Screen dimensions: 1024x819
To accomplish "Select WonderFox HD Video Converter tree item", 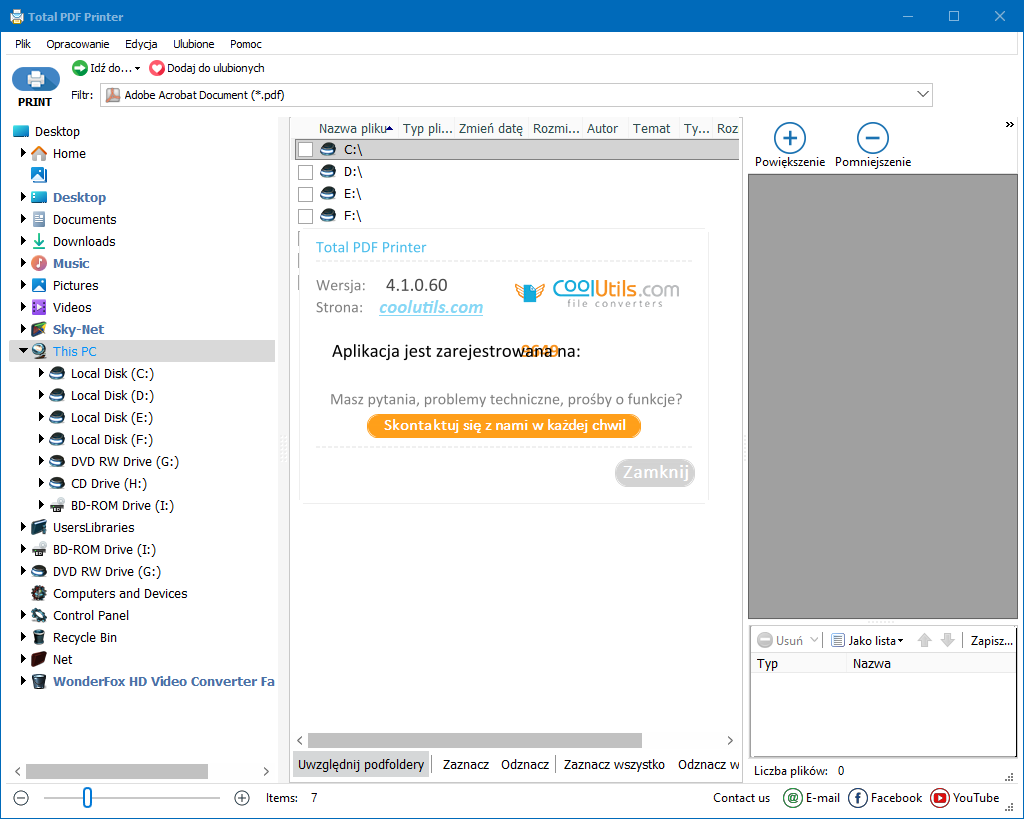I will click(163, 681).
